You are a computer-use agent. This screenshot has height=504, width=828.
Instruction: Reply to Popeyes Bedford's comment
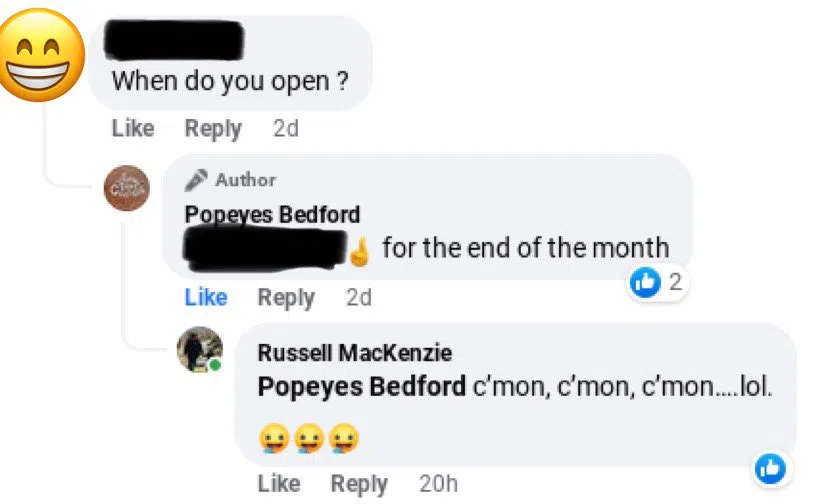click(x=286, y=297)
